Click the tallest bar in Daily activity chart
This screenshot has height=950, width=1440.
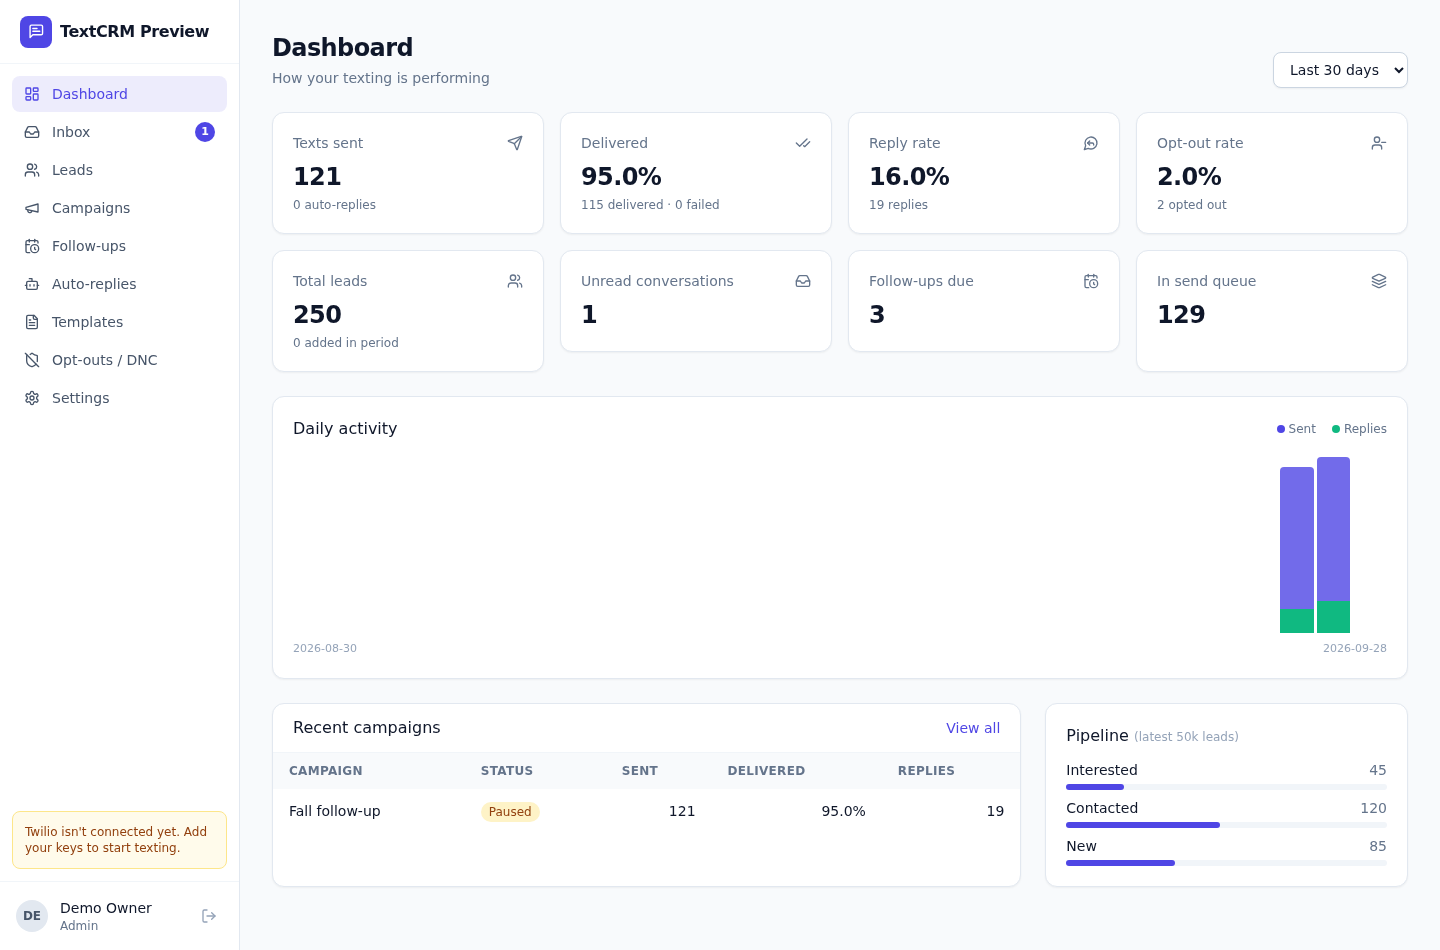(1333, 545)
